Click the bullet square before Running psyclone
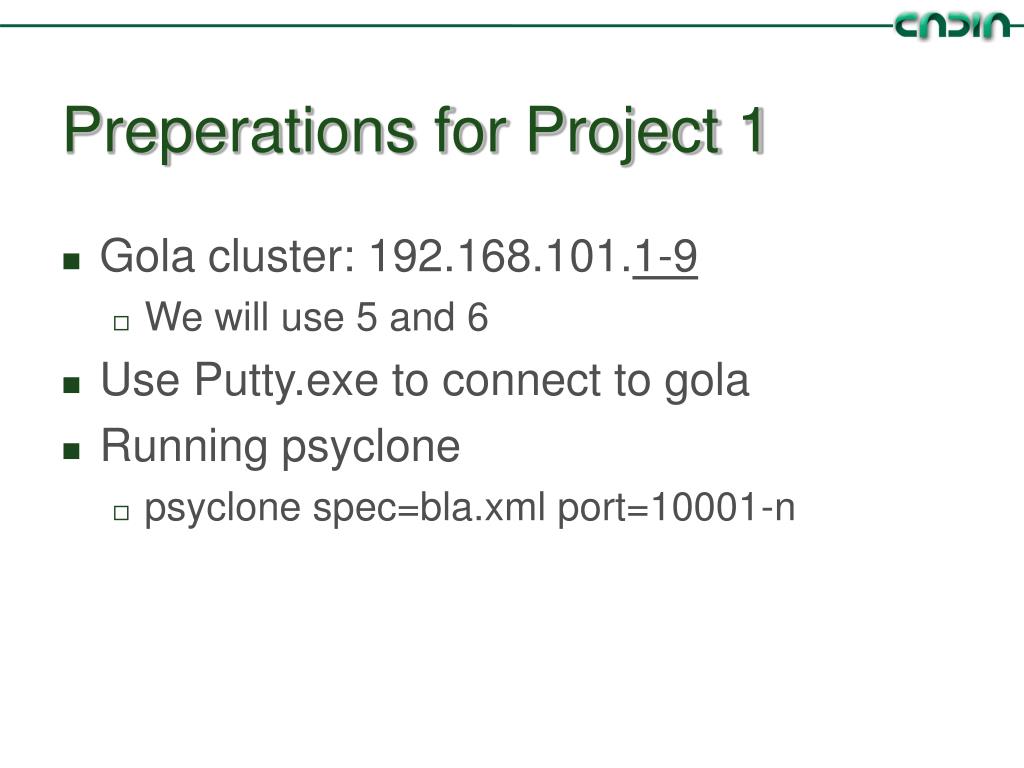The image size is (1024, 768). click(71, 451)
